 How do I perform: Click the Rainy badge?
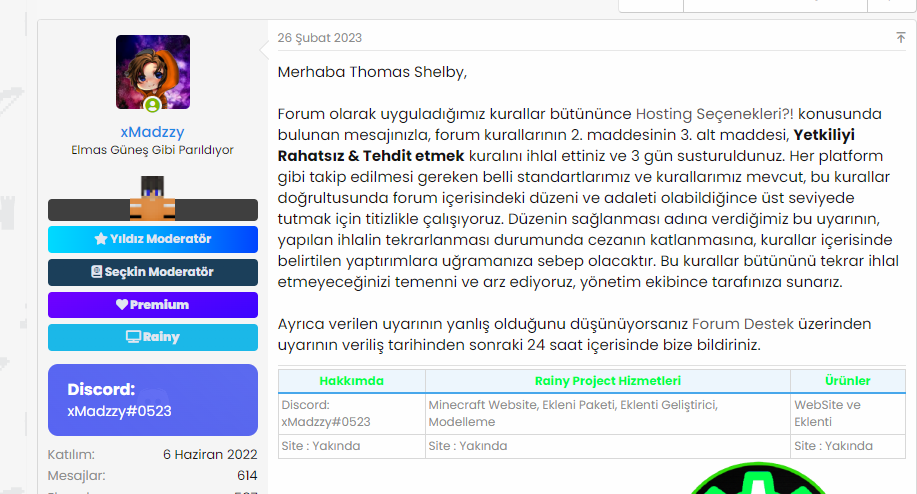153,337
